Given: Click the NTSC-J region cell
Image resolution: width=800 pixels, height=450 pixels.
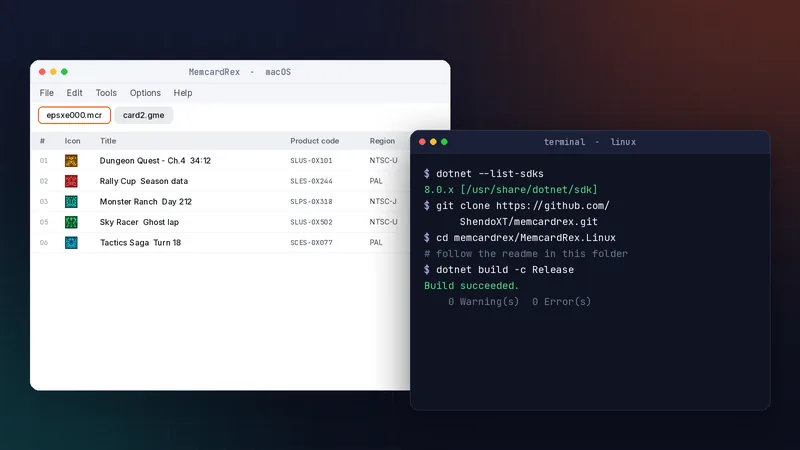Looking at the screenshot, I should click(x=383, y=202).
